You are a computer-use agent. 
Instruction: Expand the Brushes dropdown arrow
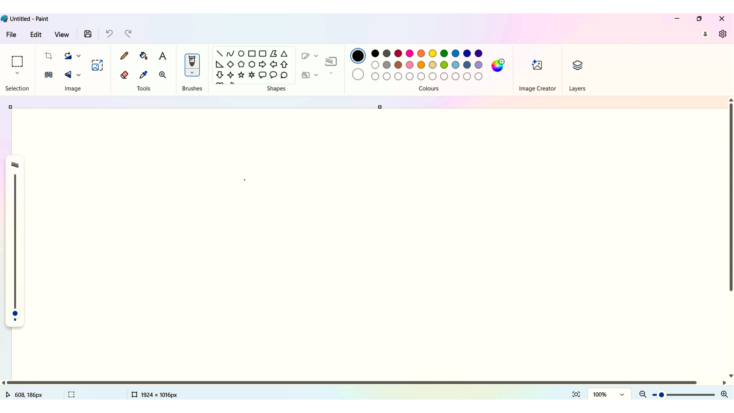tap(192, 73)
